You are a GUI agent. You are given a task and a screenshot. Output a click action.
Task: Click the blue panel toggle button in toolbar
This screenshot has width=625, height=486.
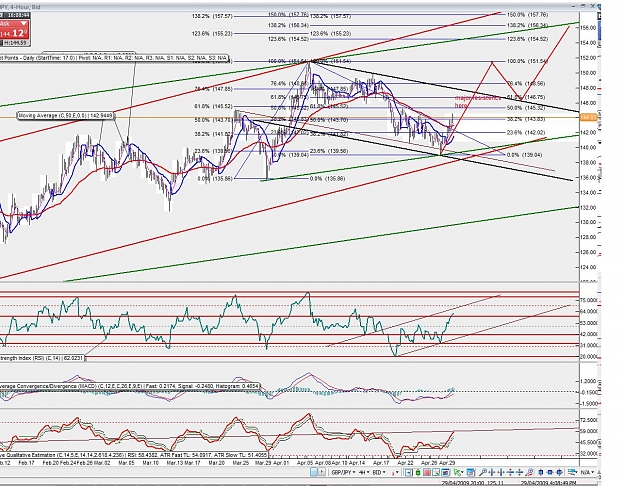[314, 472]
